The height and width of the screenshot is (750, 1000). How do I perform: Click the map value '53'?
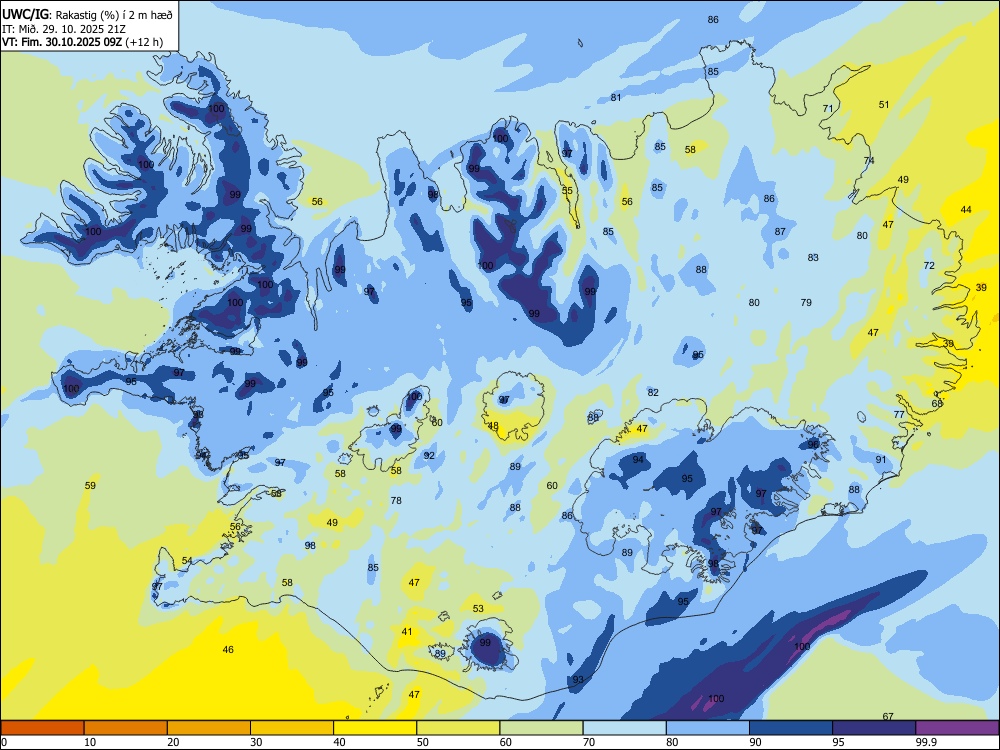(x=478, y=608)
